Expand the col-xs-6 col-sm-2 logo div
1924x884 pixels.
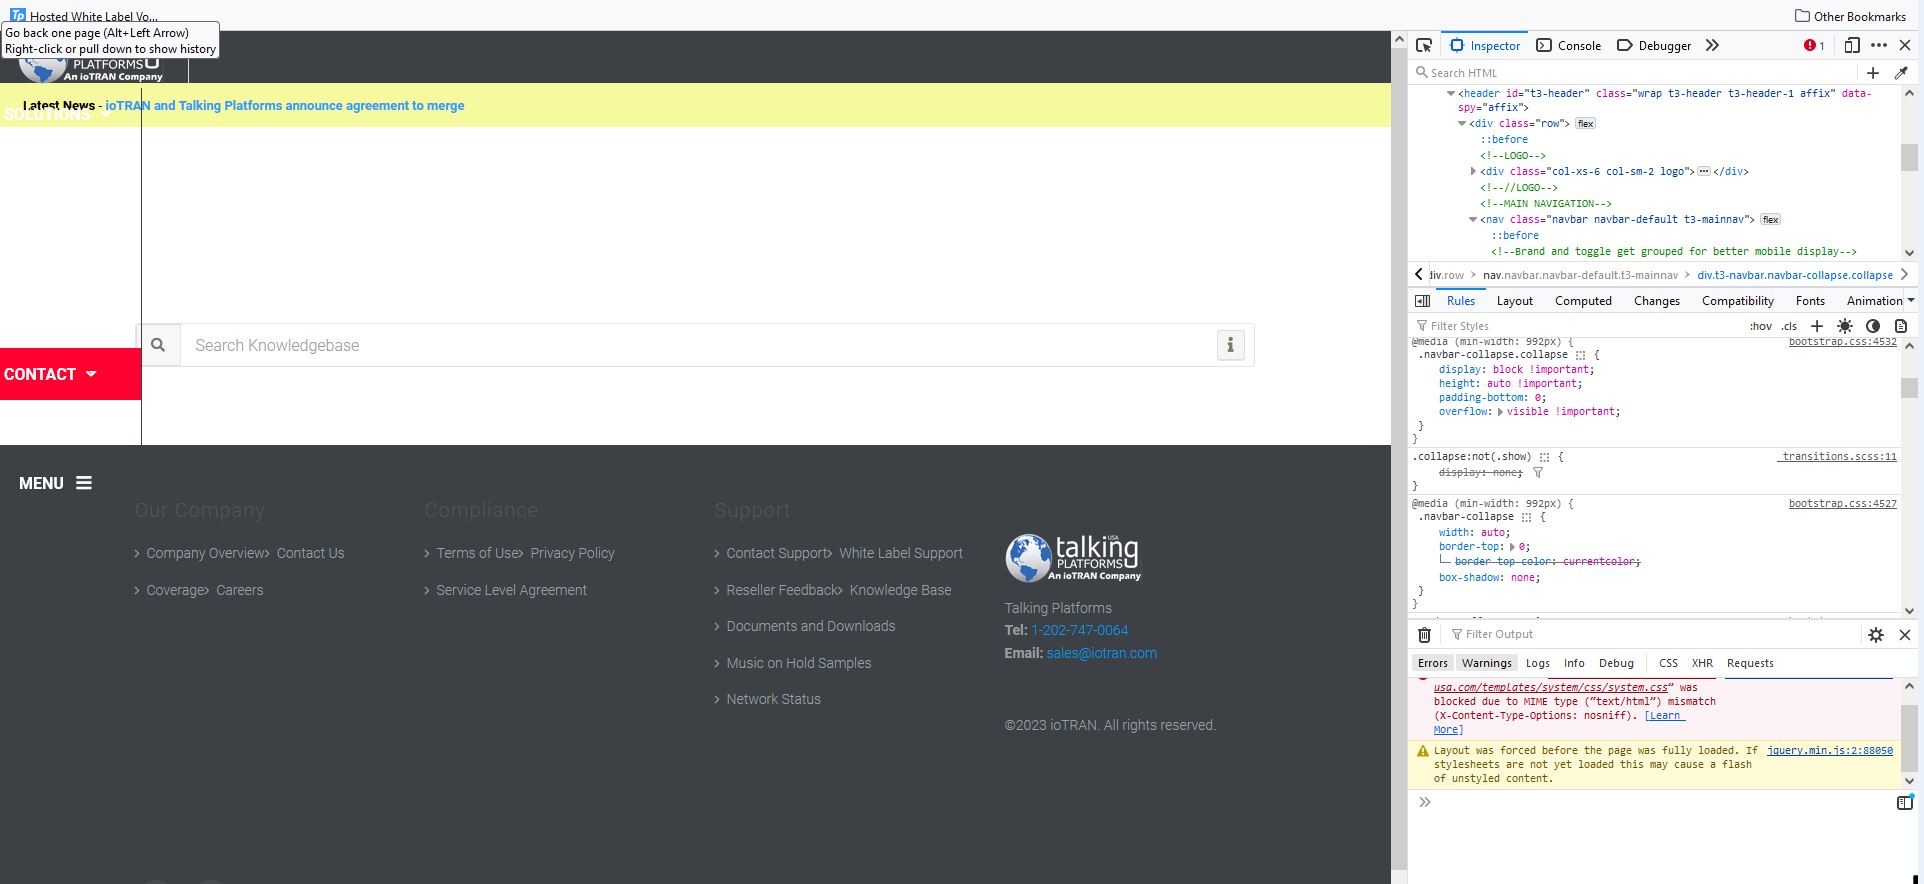pos(1473,171)
